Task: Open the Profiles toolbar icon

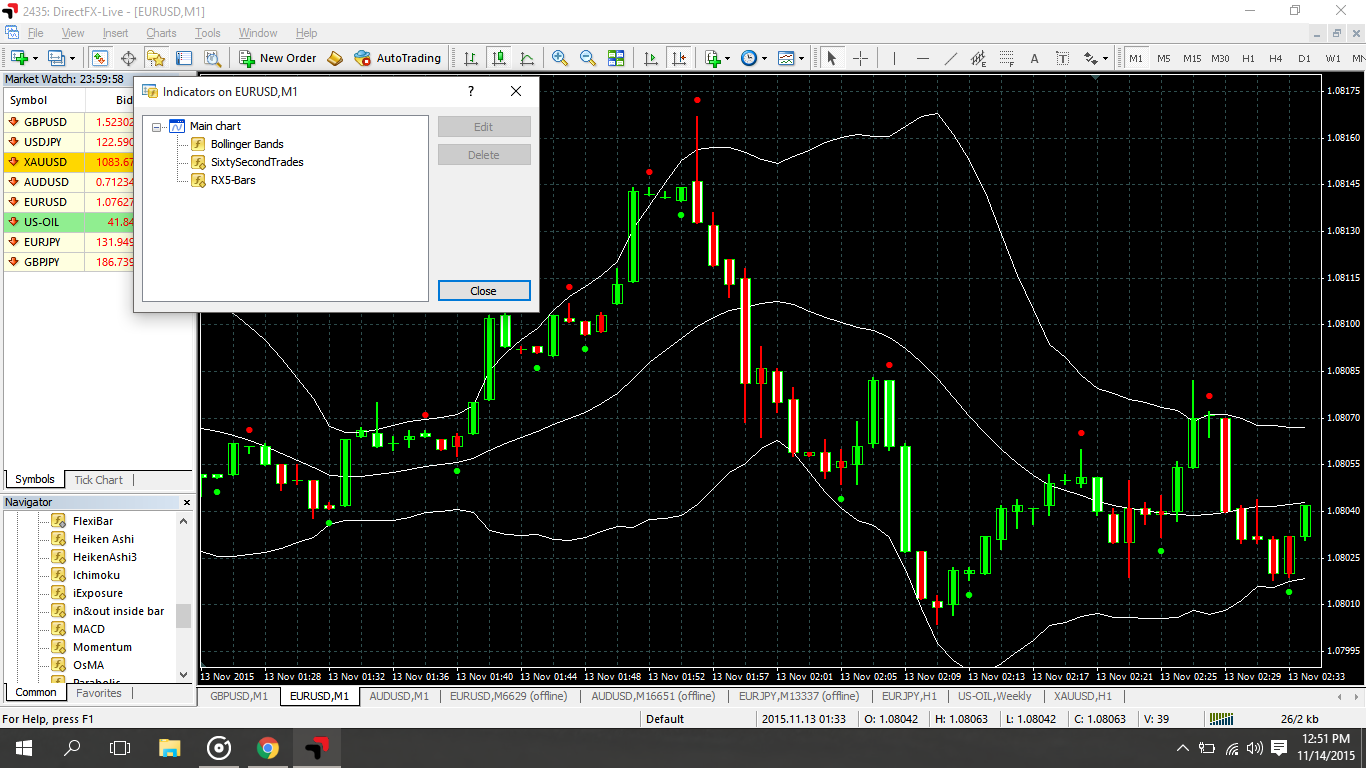Action: click(x=56, y=58)
